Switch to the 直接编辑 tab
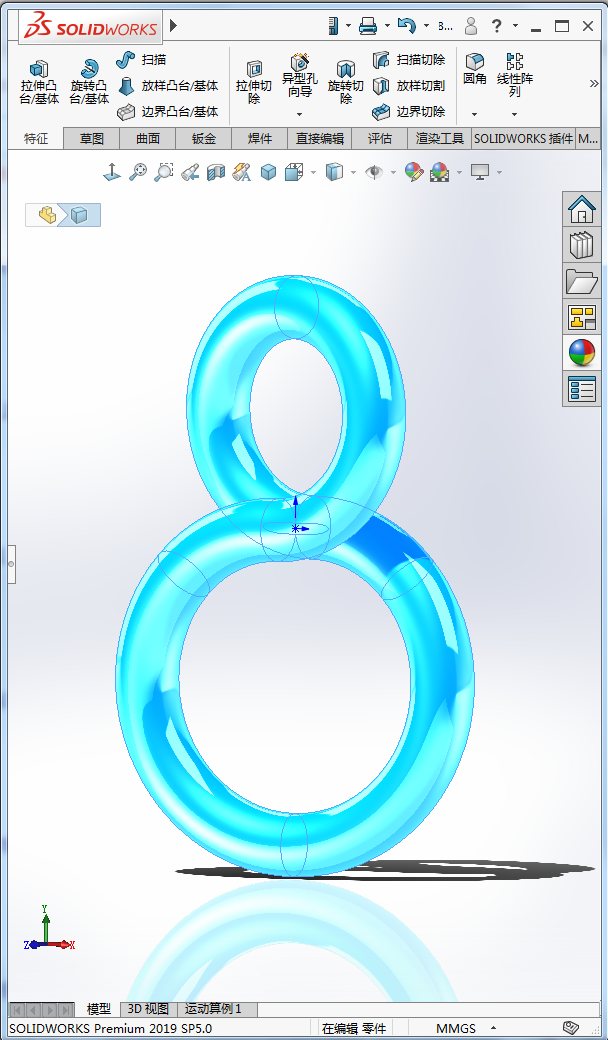 (x=320, y=139)
